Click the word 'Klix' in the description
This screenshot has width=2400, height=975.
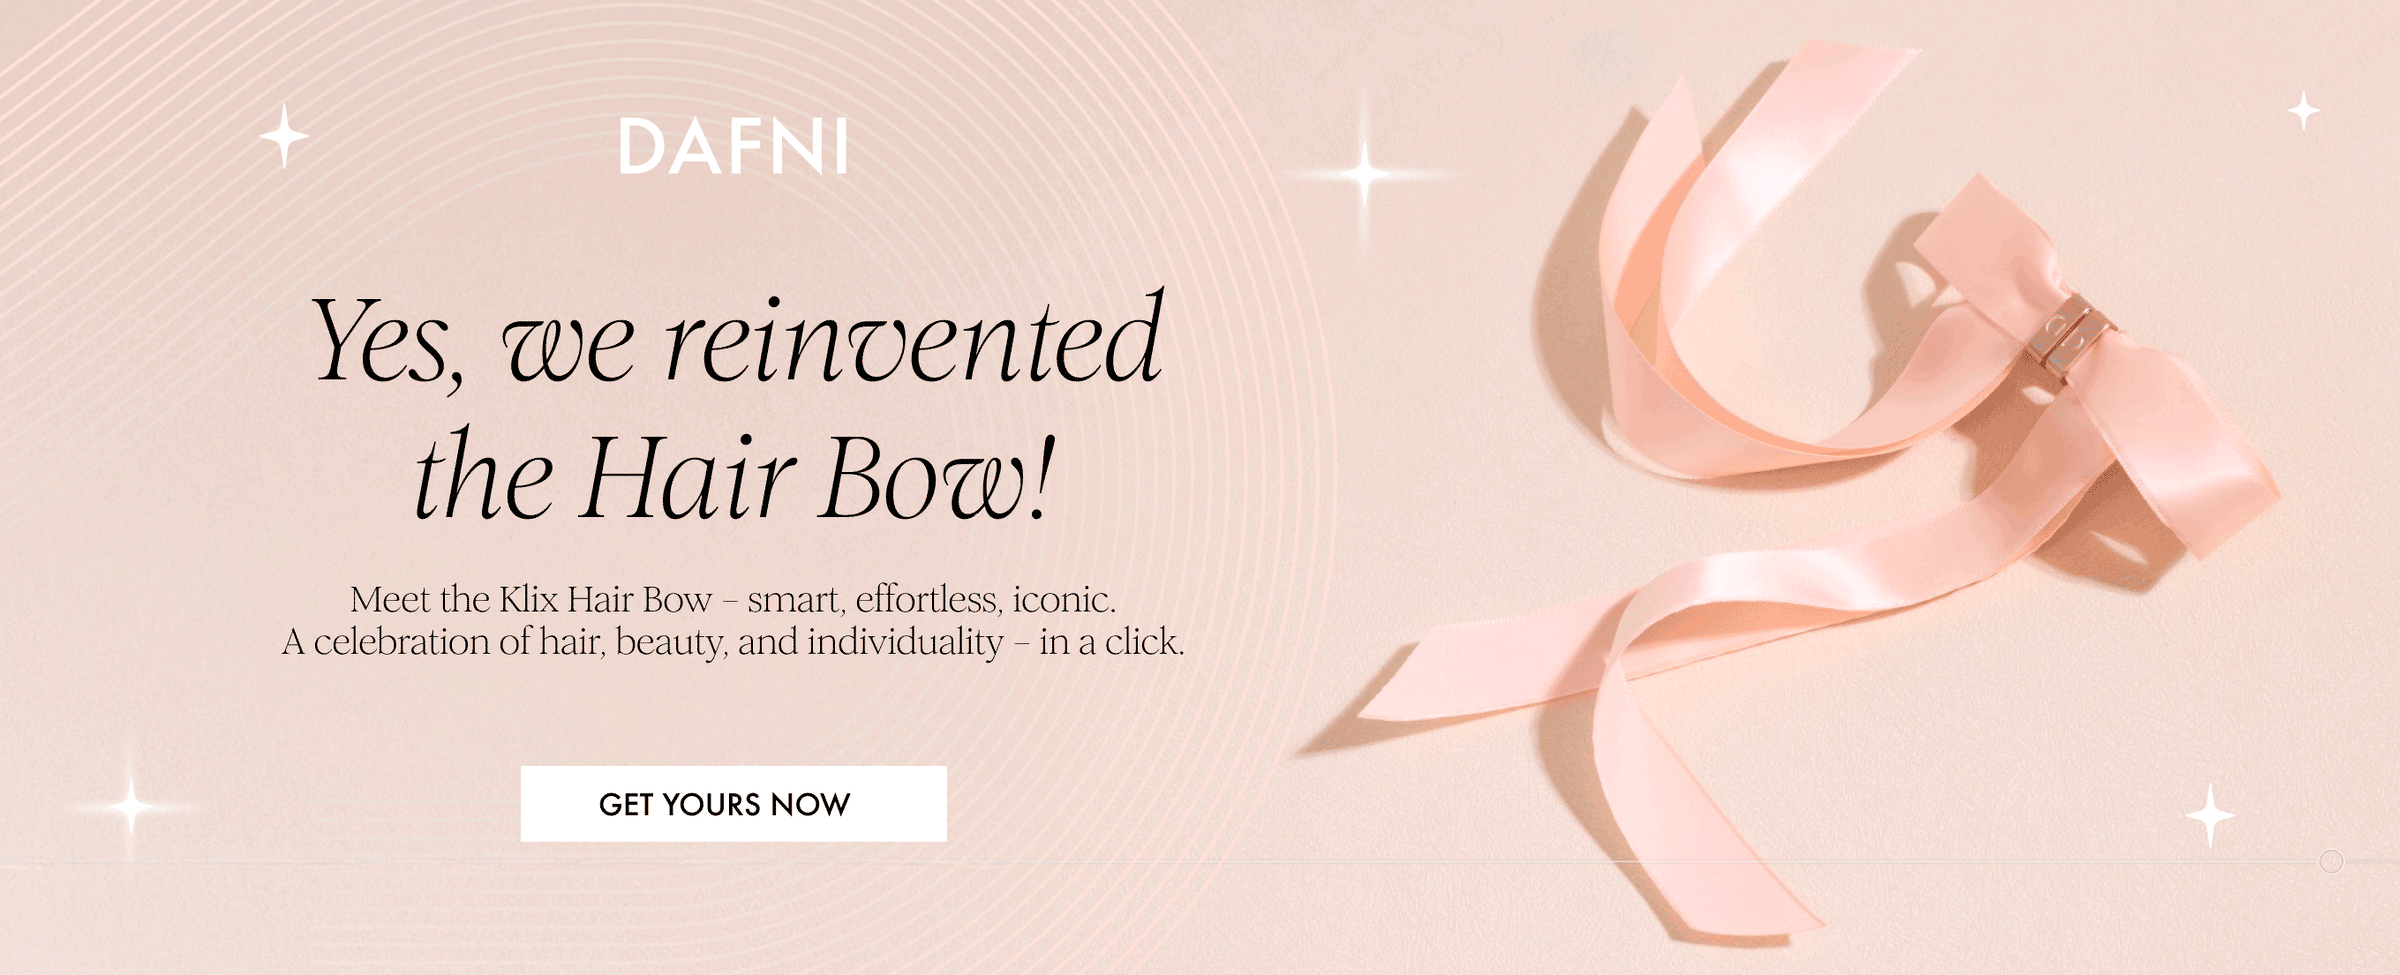[x=528, y=599]
